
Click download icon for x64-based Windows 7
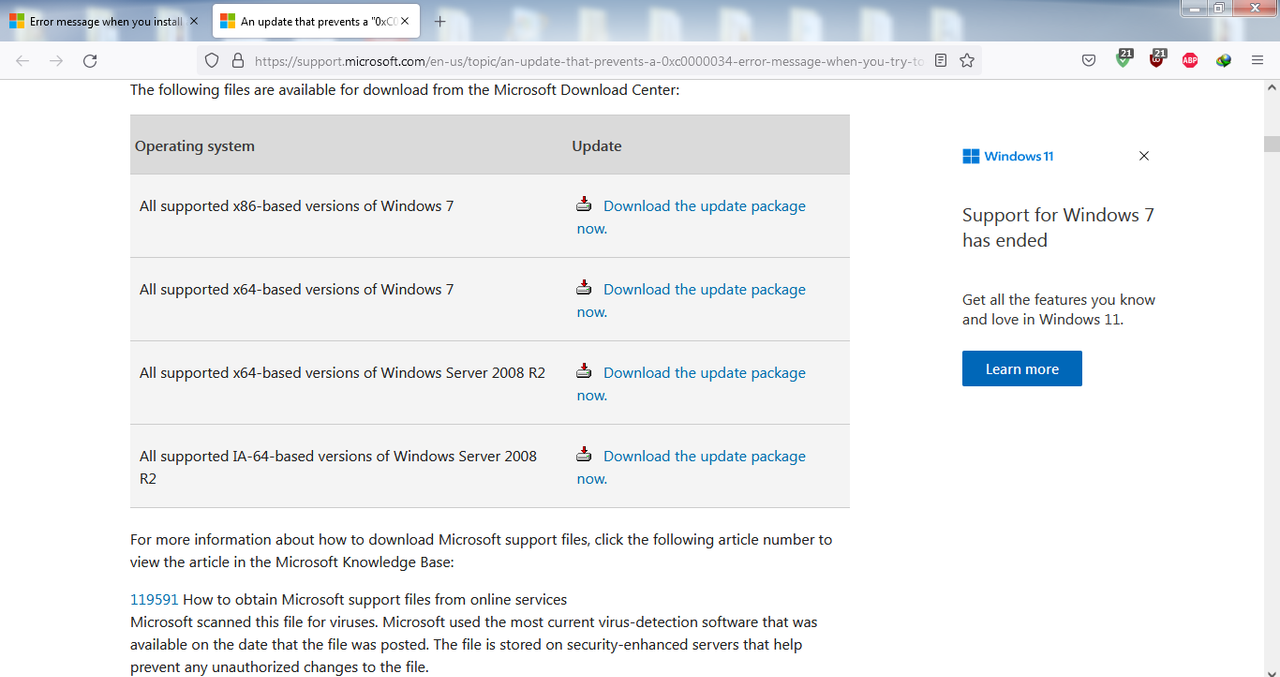point(584,288)
